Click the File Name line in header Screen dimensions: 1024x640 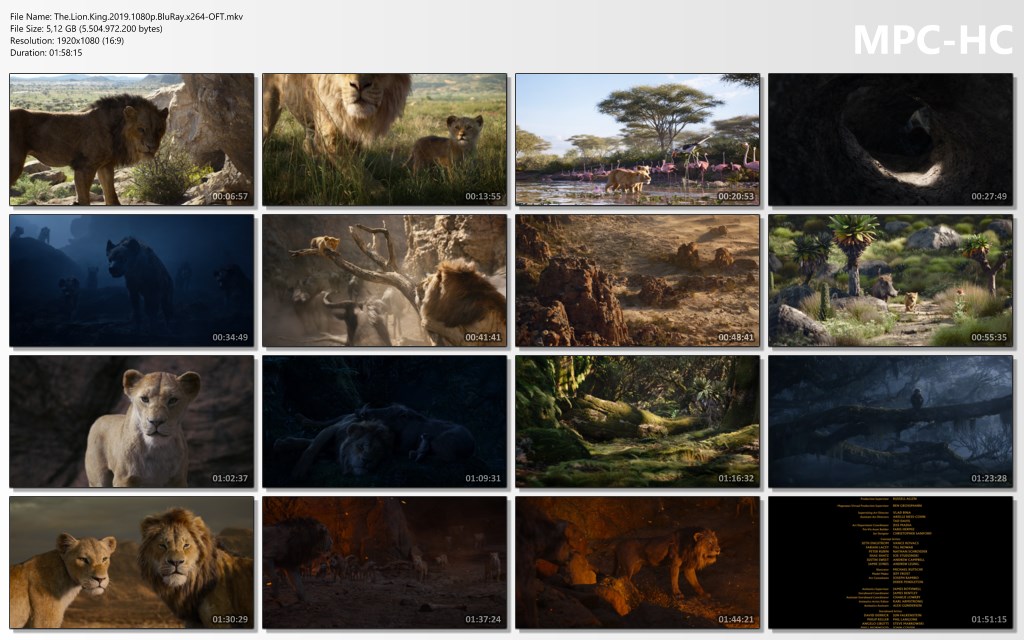coord(126,17)
